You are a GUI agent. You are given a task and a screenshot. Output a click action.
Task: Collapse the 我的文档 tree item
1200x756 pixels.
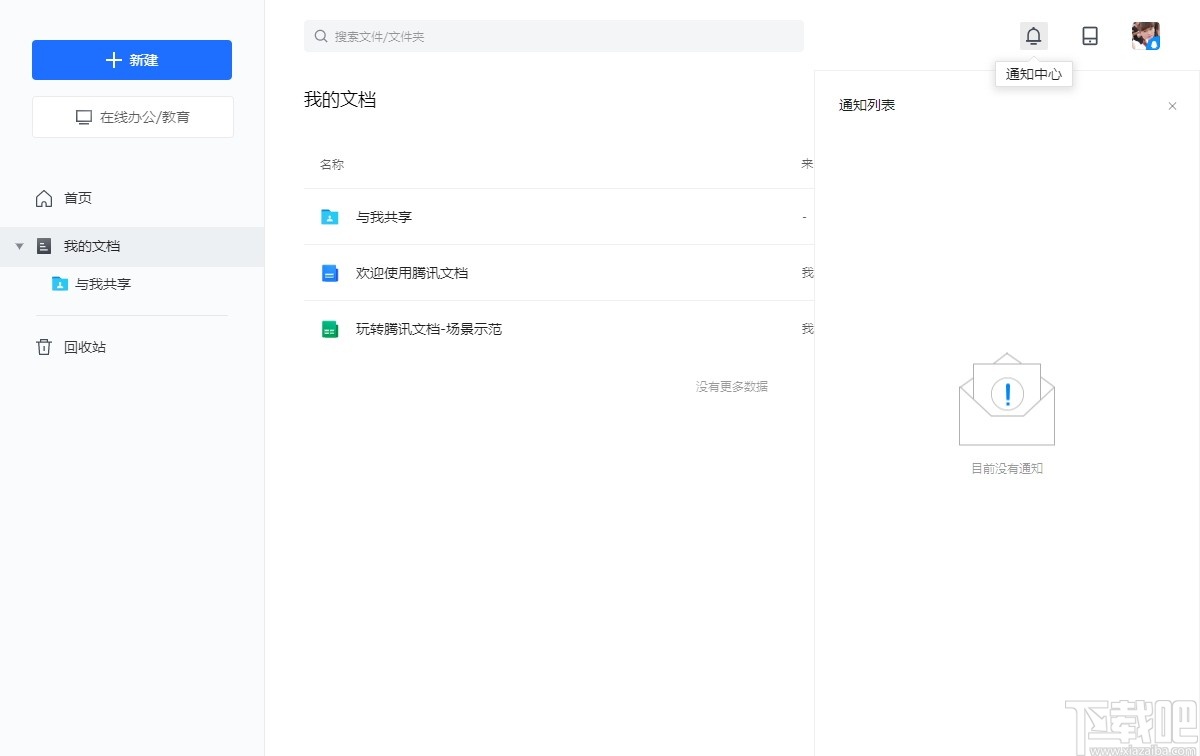tap(20, 246)
